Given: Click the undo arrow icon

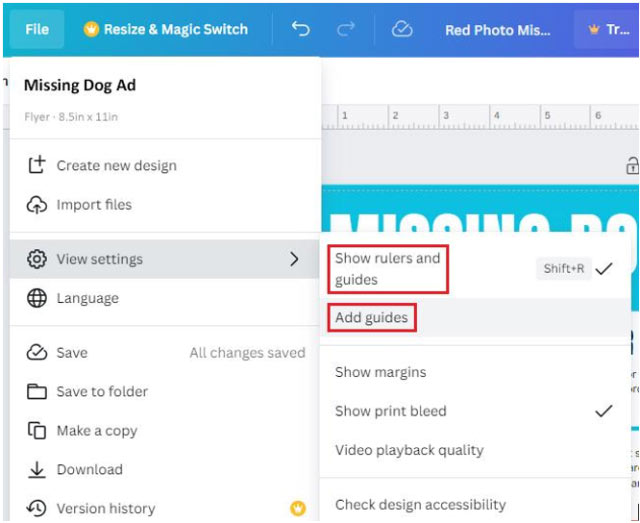Looking at the screenshot, I should [300, 30].
